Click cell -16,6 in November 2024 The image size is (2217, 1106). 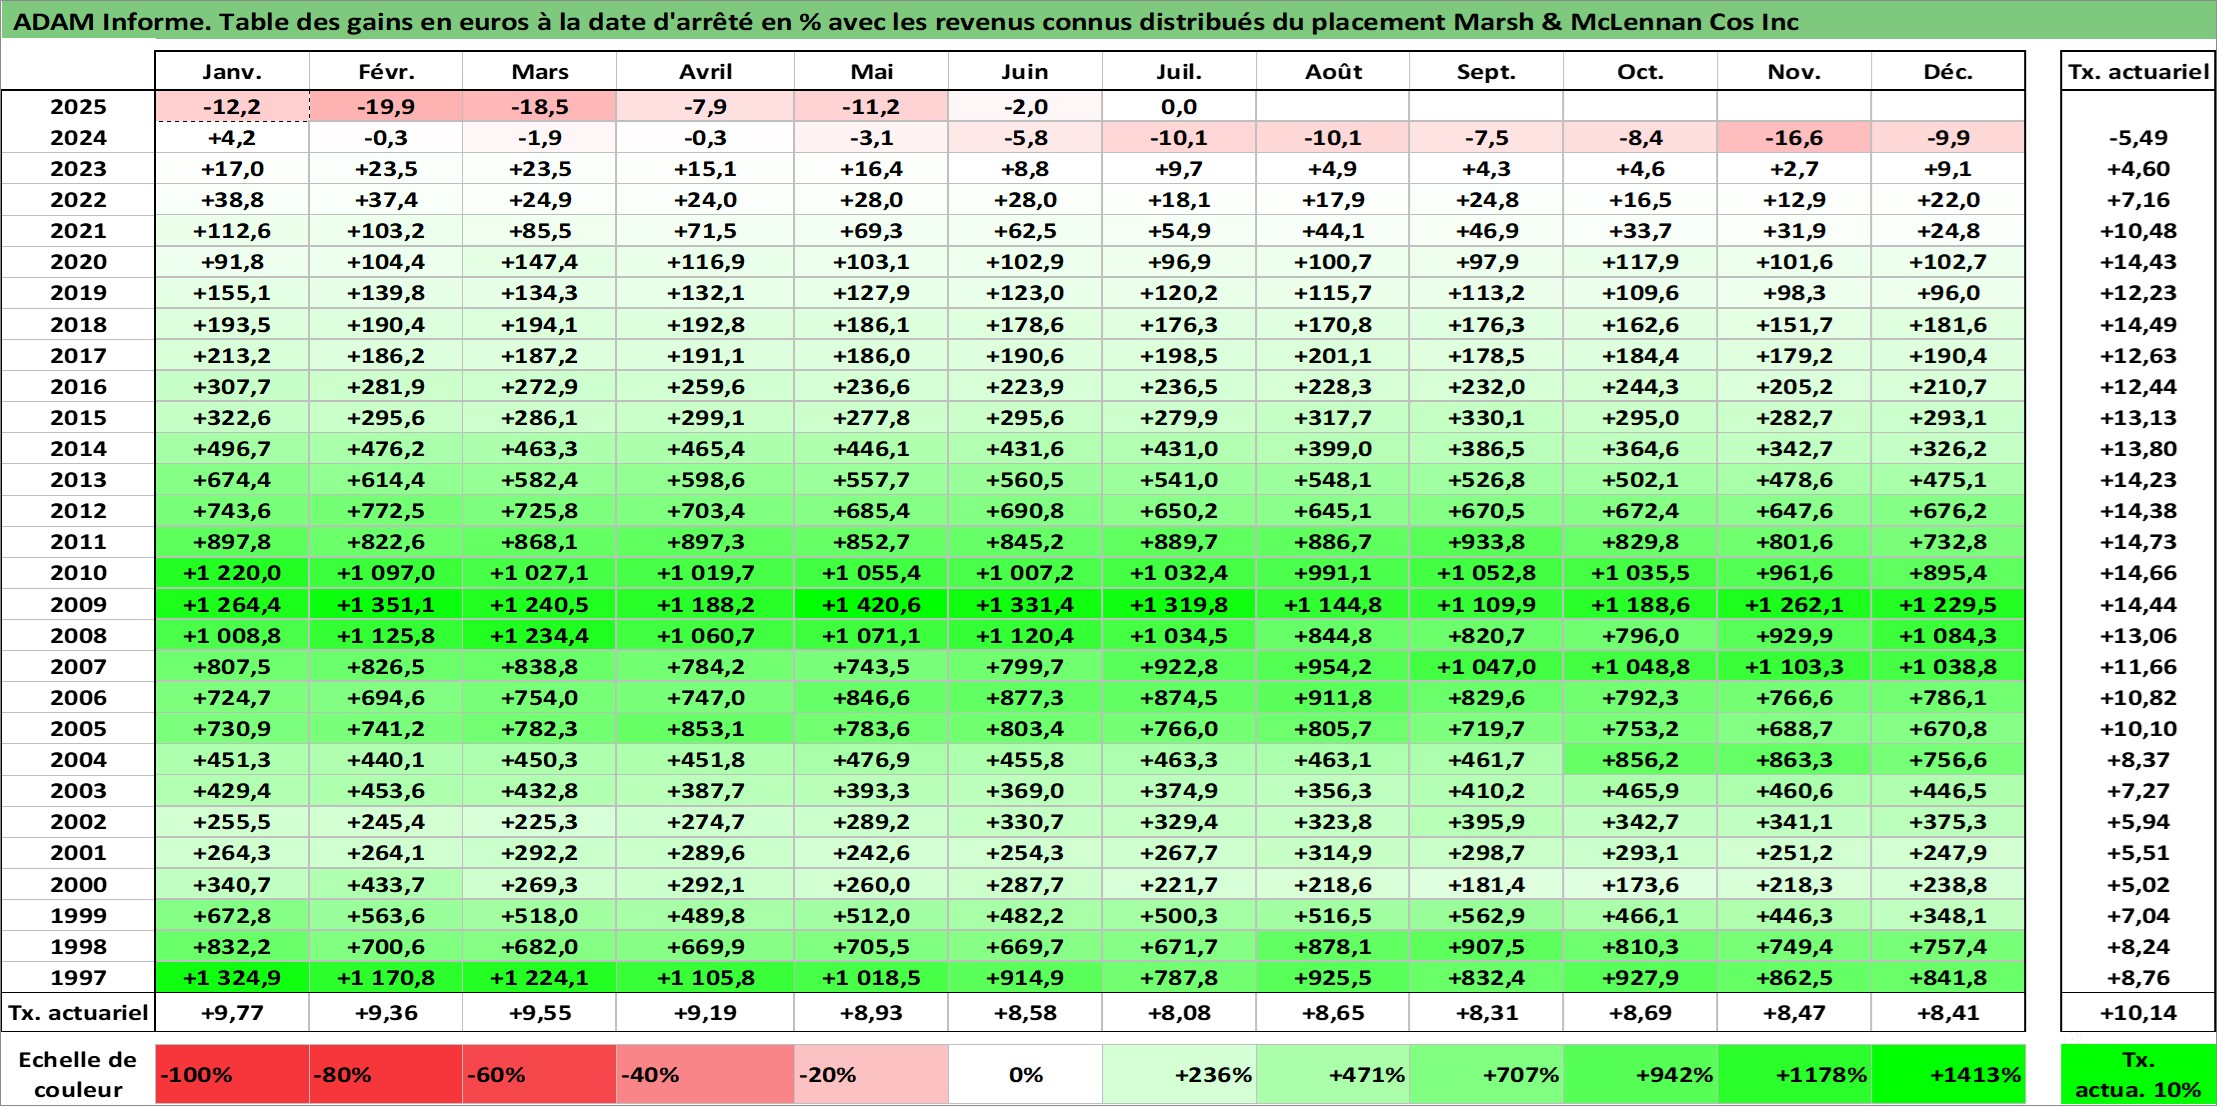(1794, 138)
